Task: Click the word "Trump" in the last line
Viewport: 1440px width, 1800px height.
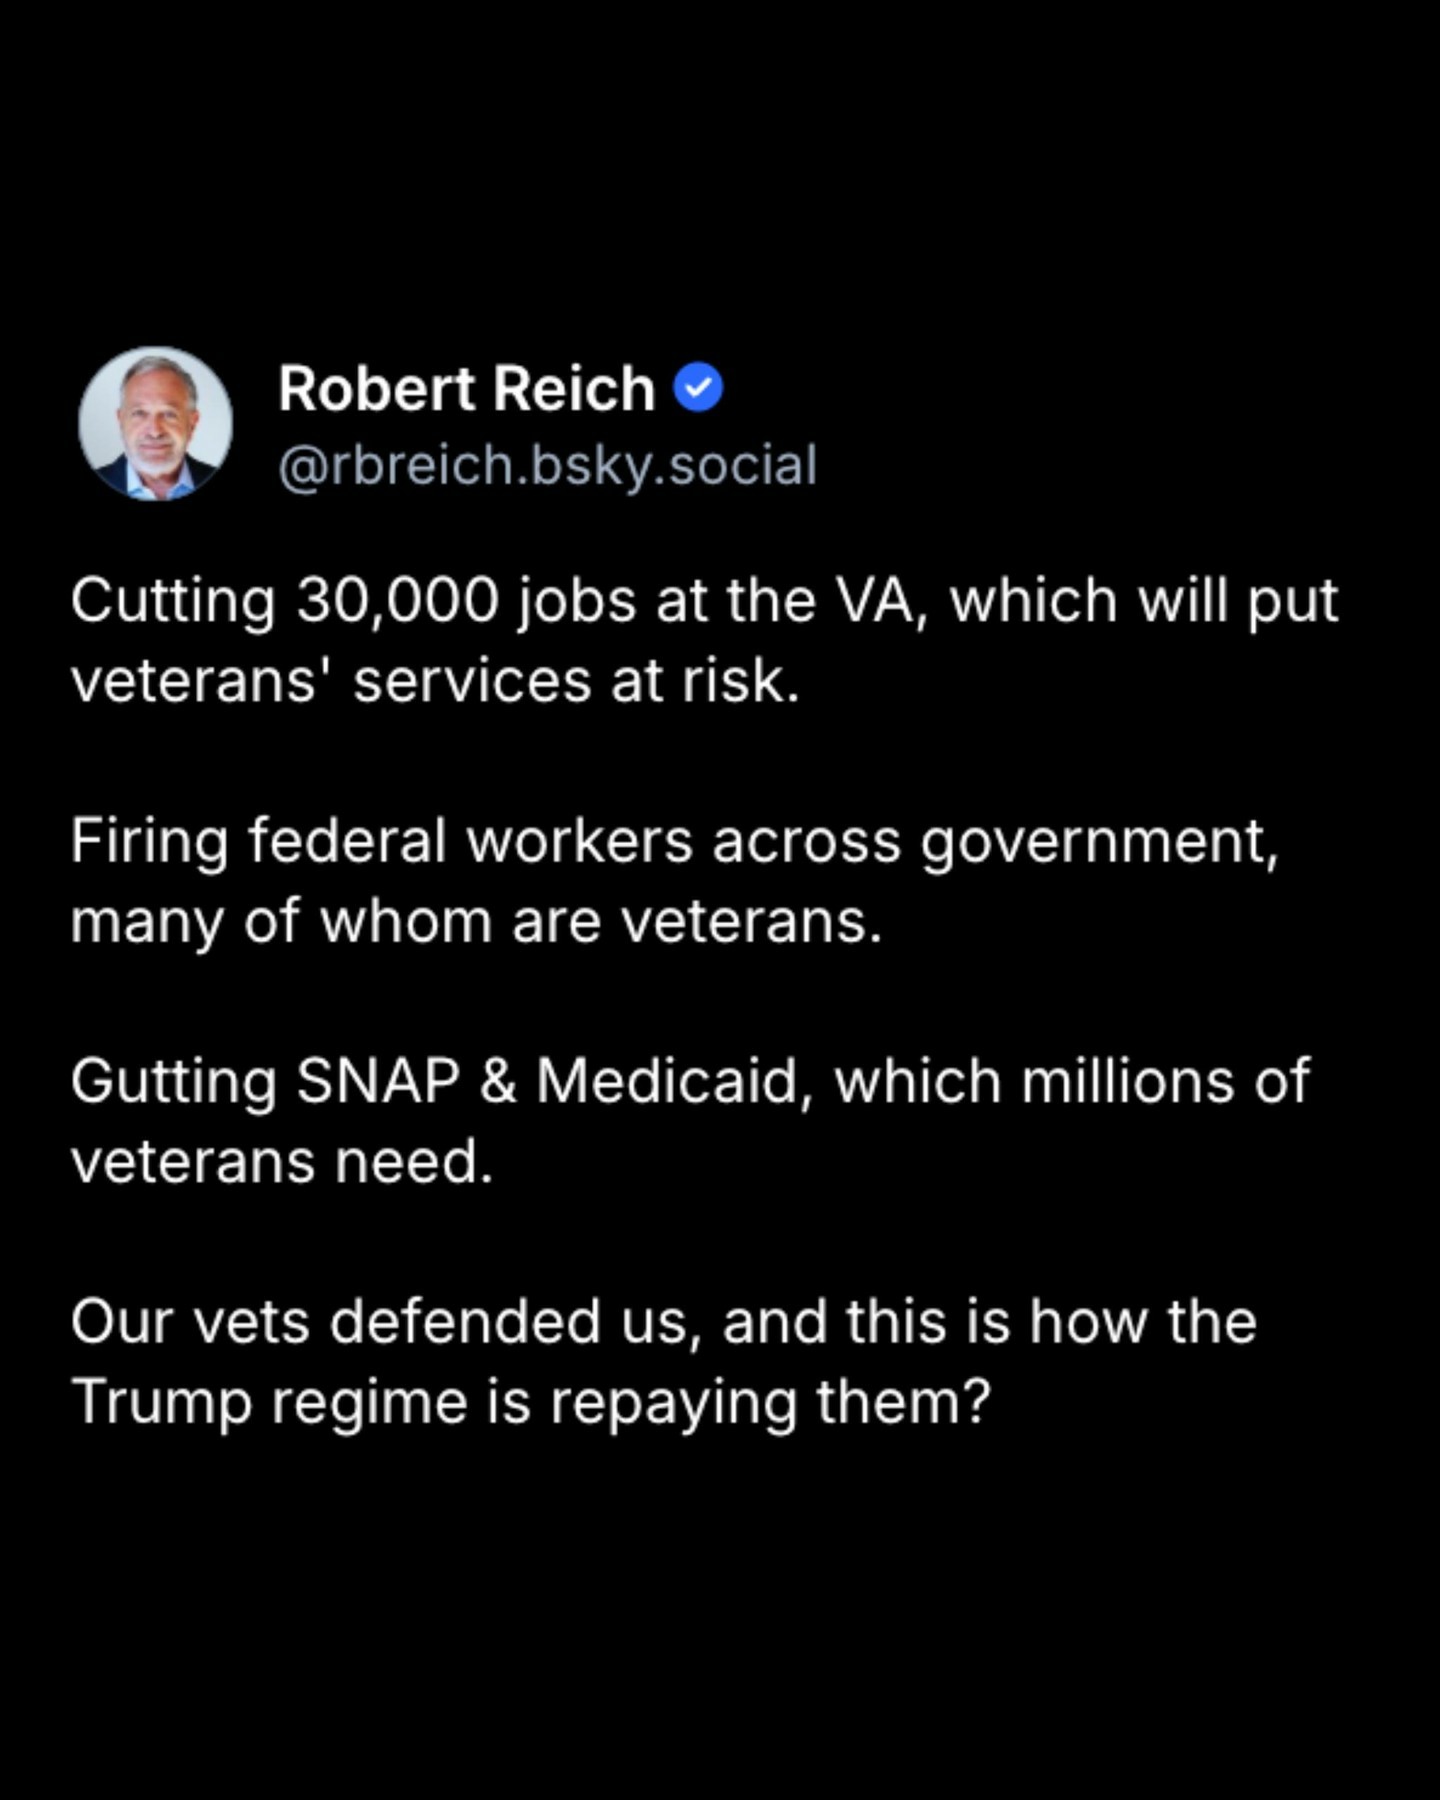Action: (161, 1402)
